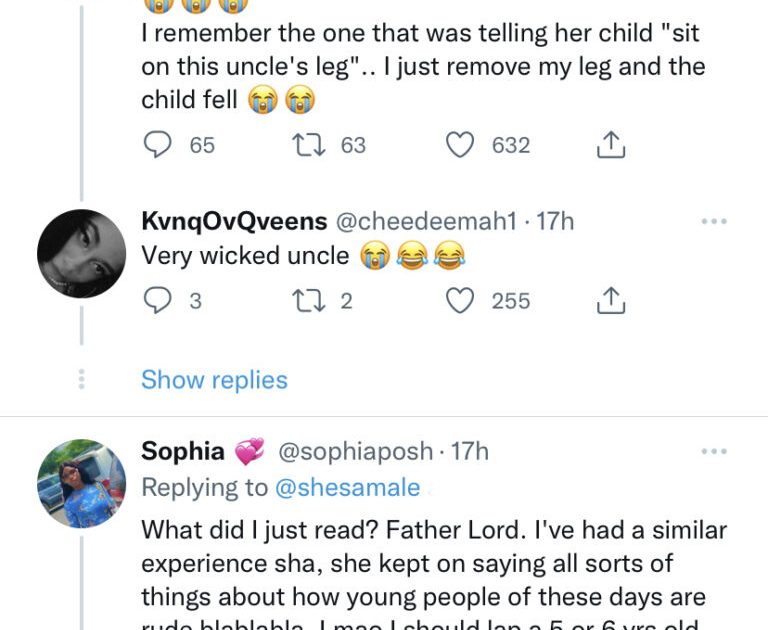768x630 pixels.
Task: Open more options for Sophia's tweet
Action: point(713,452)
